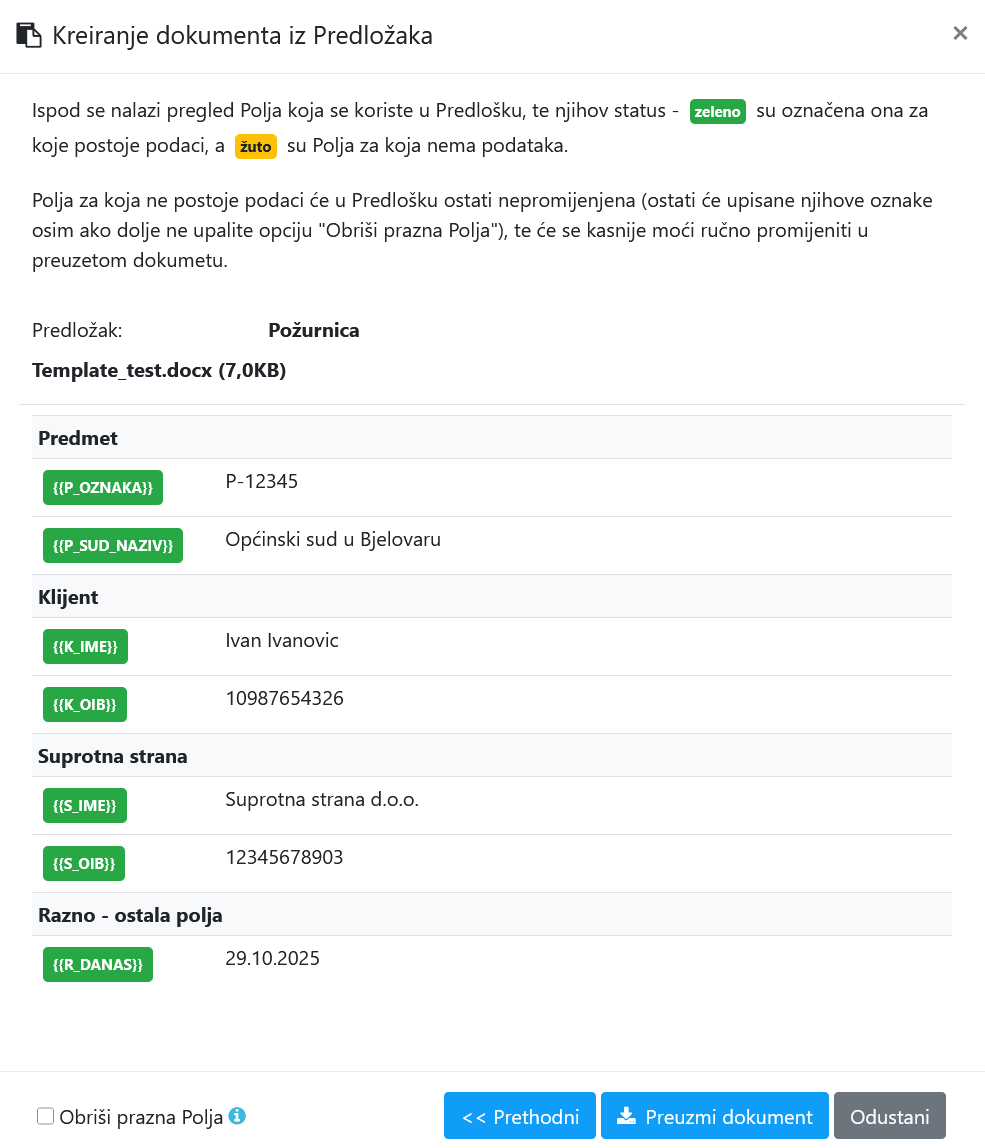Click the {{S_OIB}} field tag
Screen dimensions: 985x1148
point(84,863)
